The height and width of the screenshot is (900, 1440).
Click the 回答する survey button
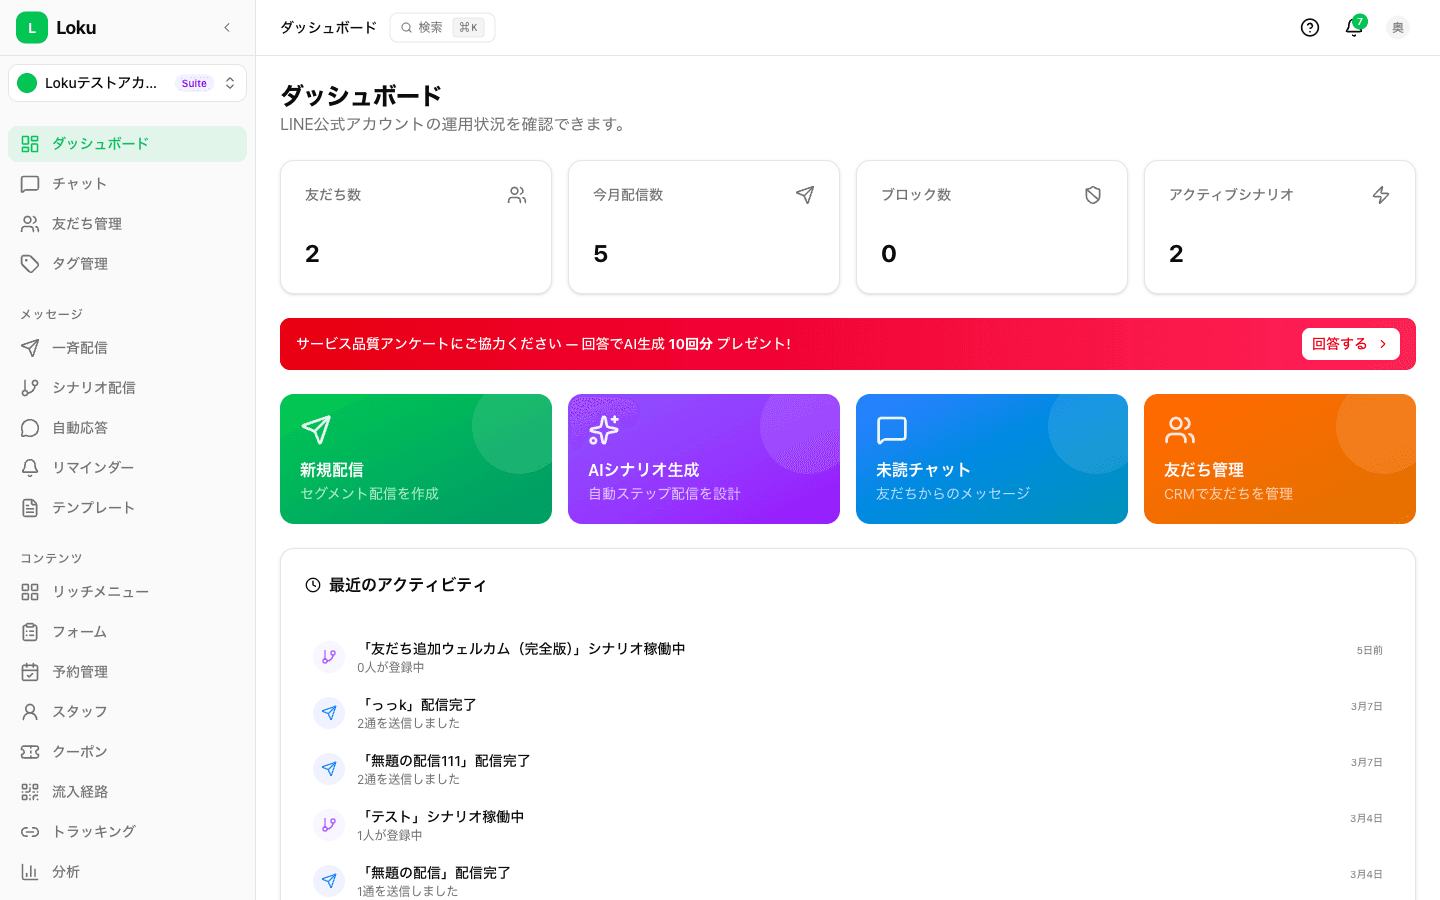pos(1350,343)
